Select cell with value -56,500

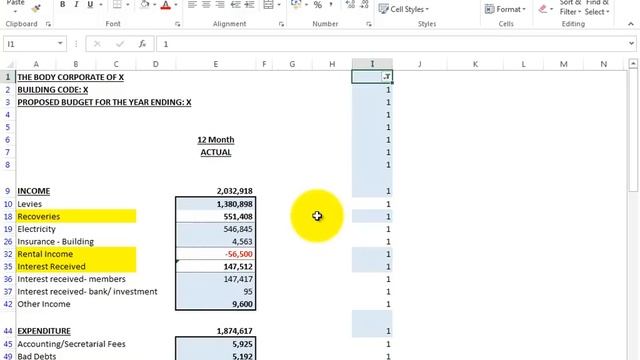pyautogui.click(x=216, y=254)
